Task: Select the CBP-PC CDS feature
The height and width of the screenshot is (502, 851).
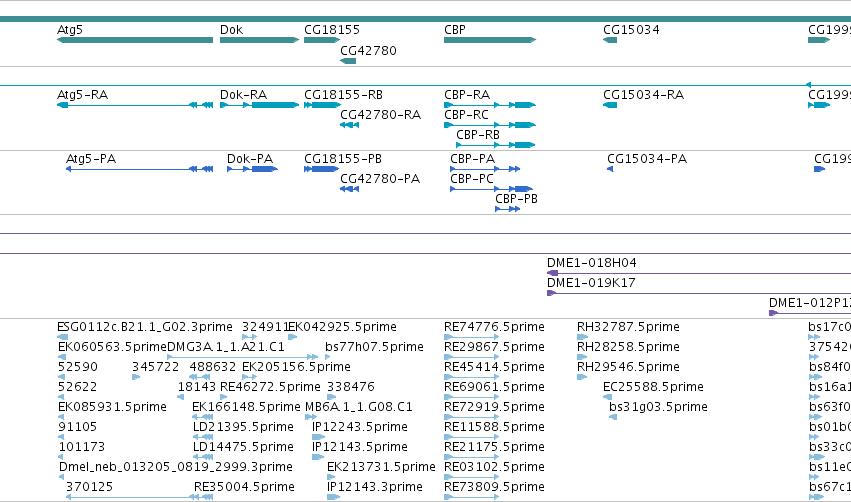Action: click(x=492, y=189)
